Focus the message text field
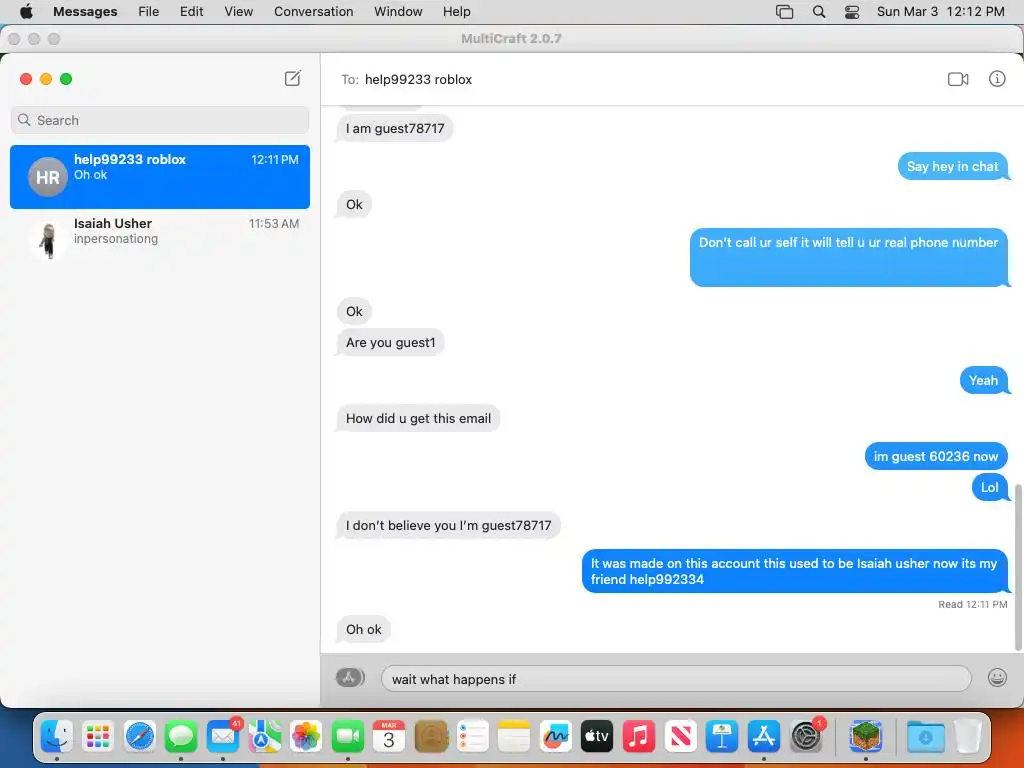 676,679
